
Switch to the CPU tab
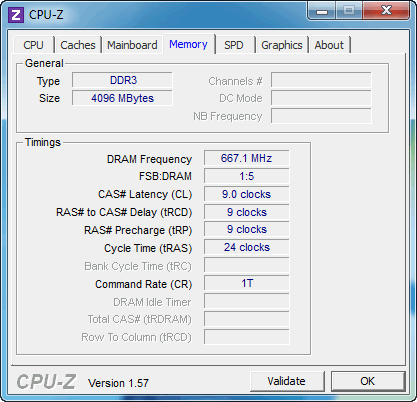33,45
